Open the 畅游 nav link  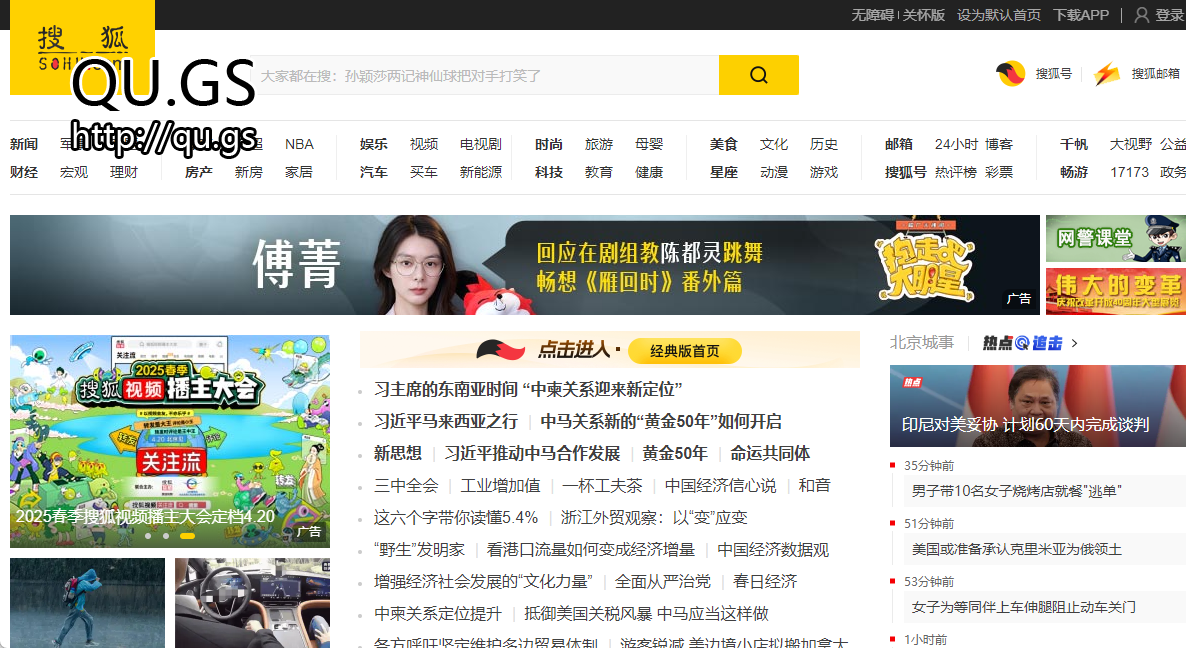click(1074, 172)
